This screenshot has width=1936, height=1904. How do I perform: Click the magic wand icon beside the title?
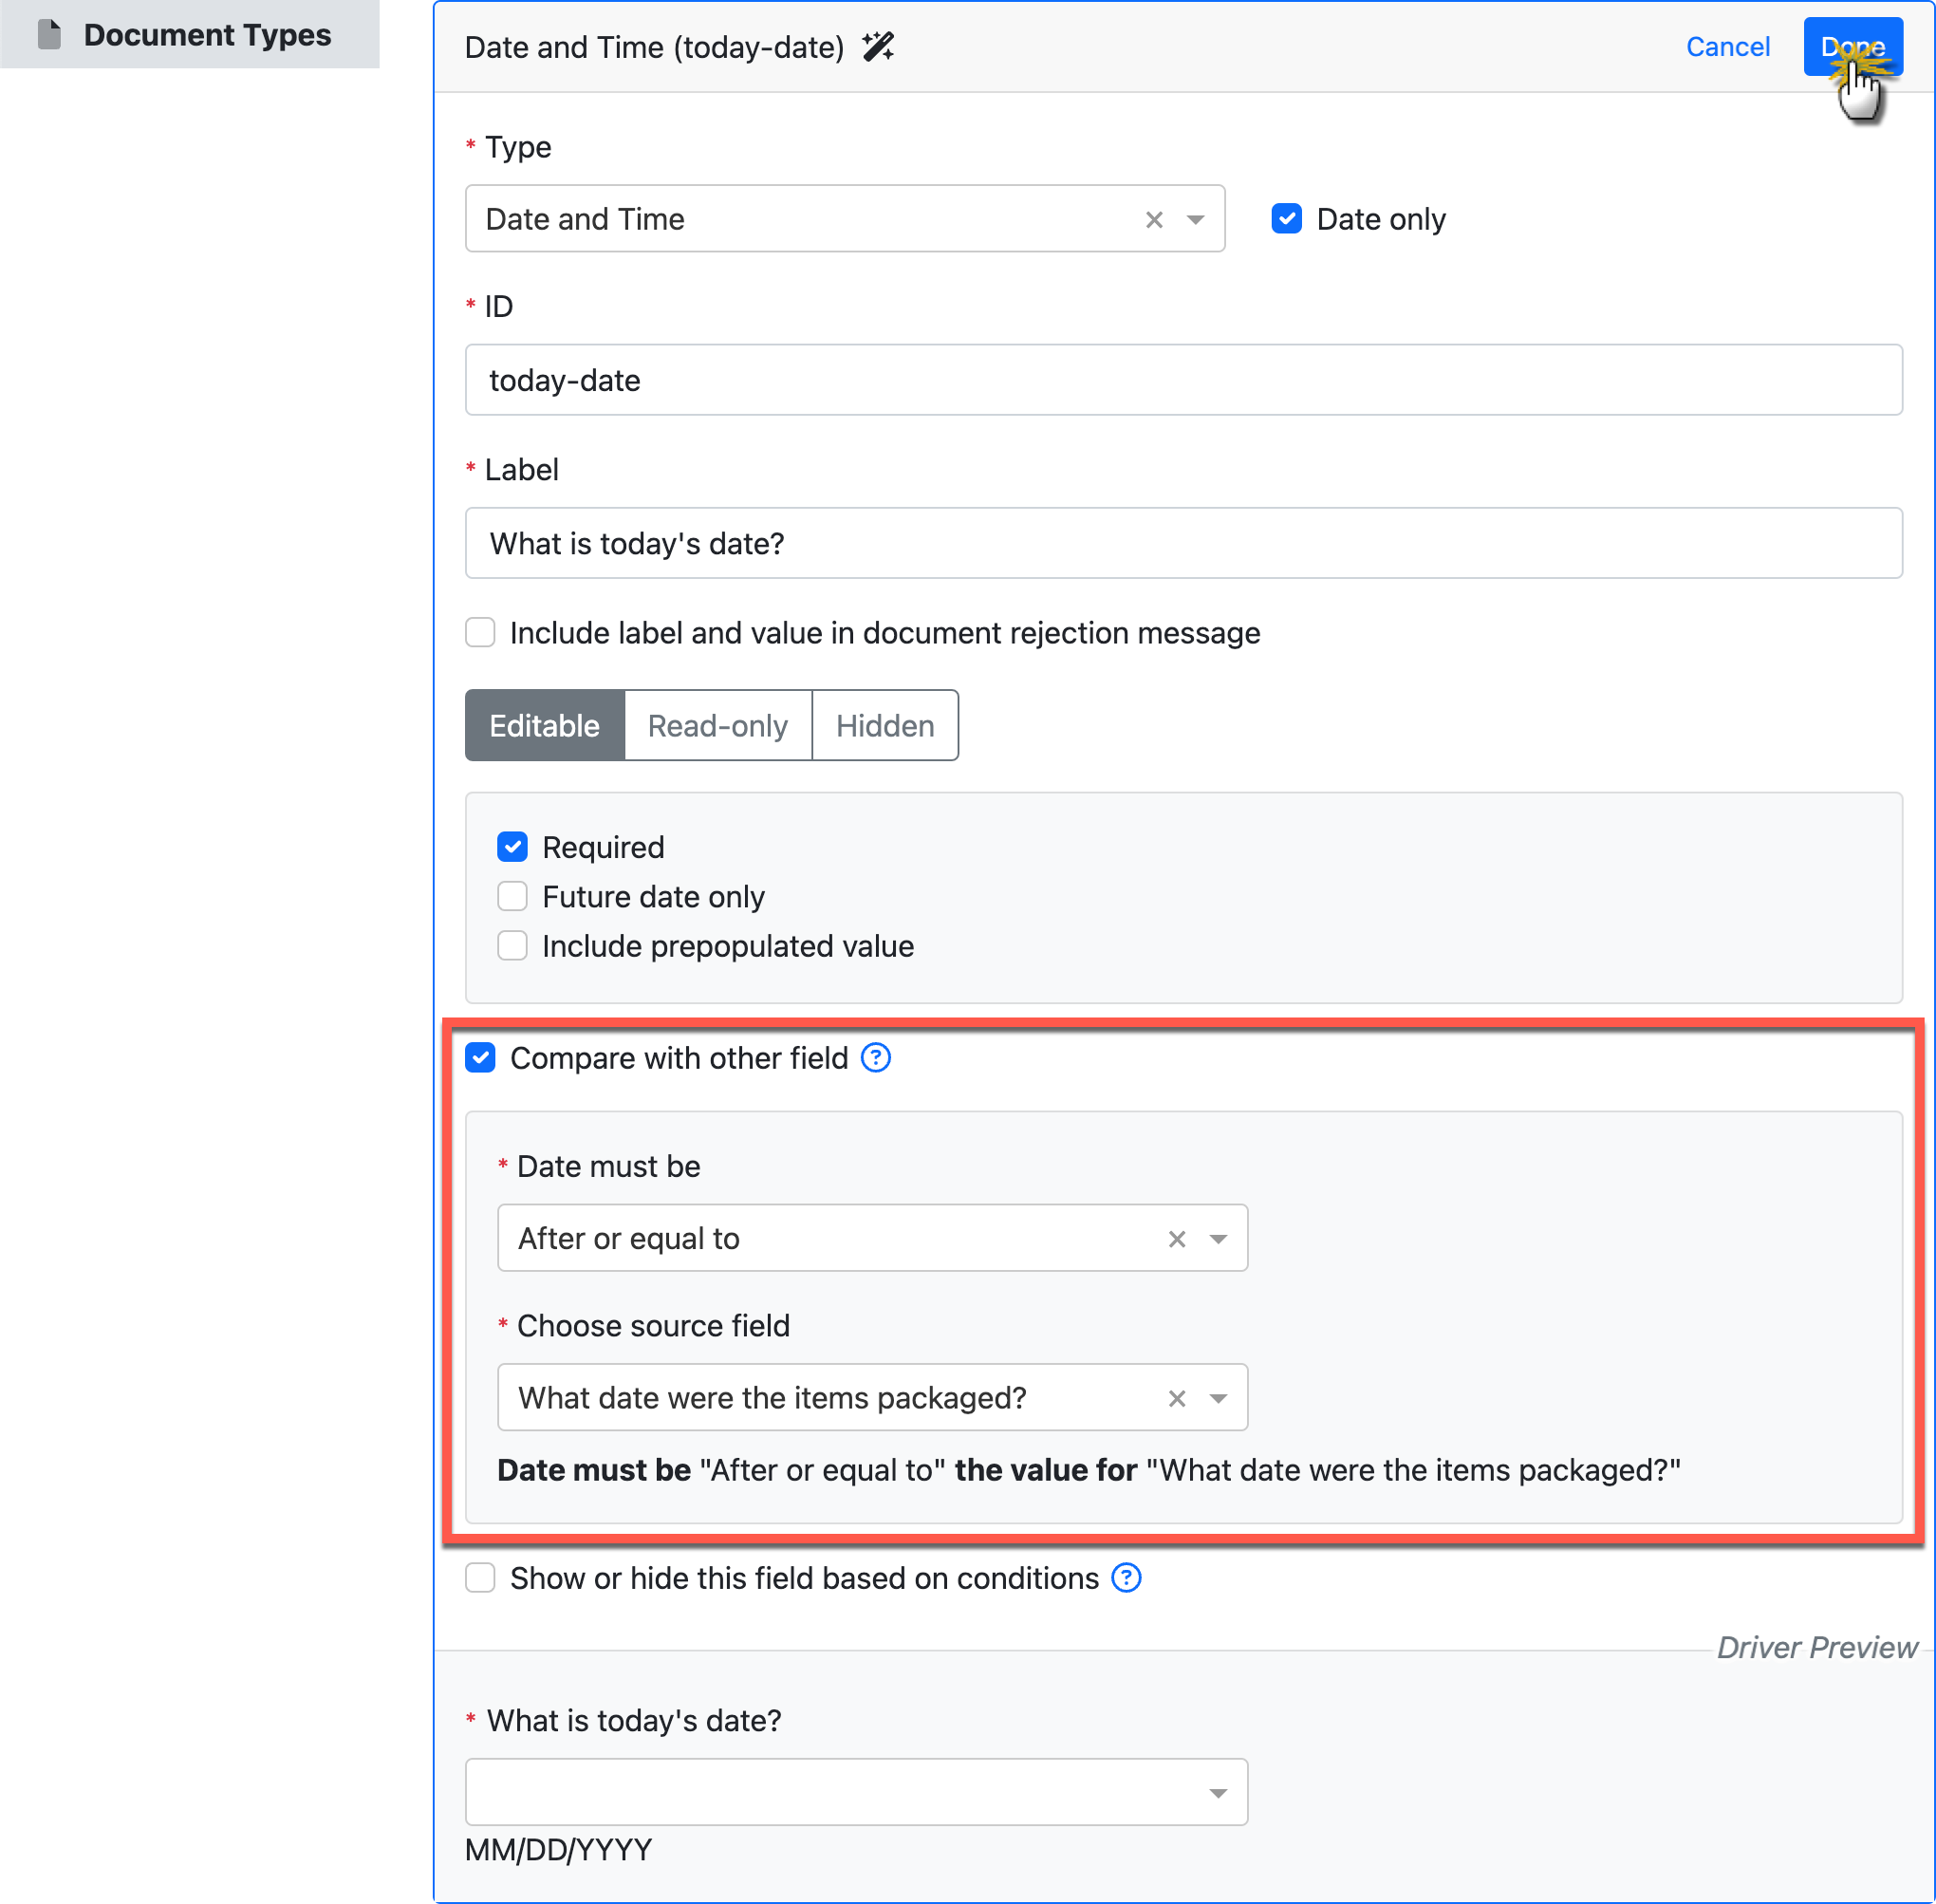(878, 47)
